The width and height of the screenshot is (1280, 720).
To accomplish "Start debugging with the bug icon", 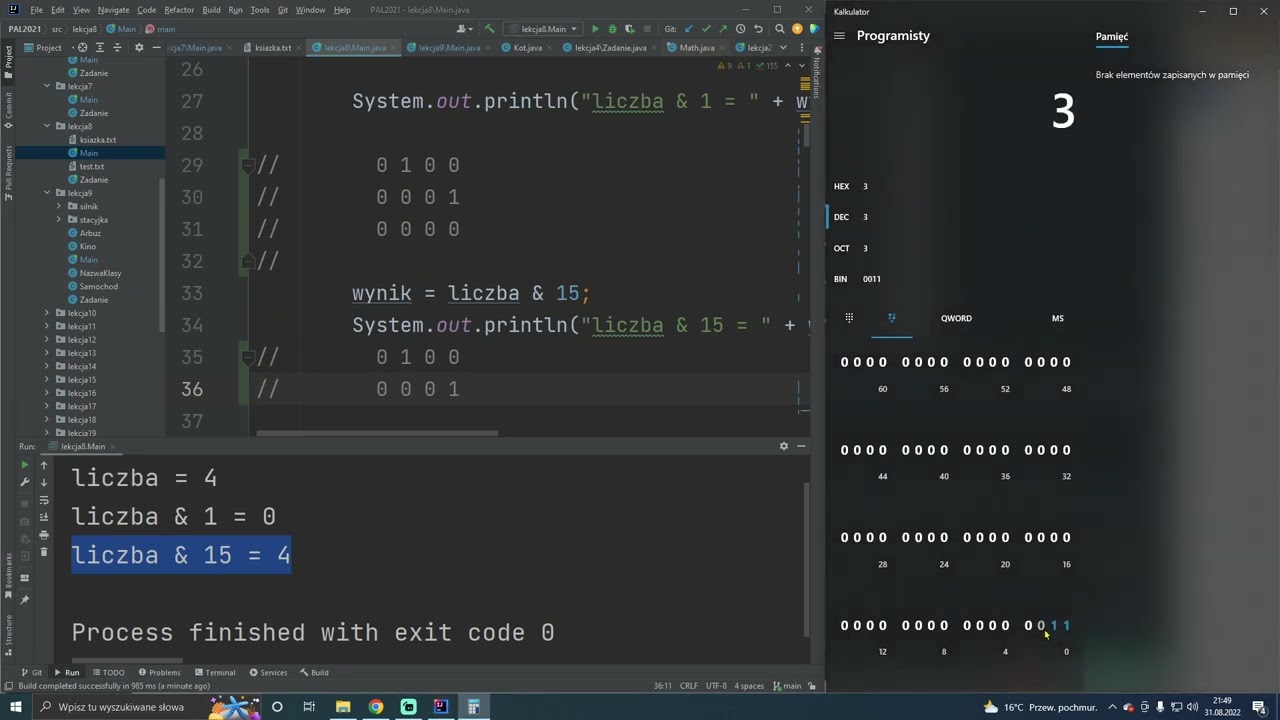I will pyautogui.click(x=612, y=29).
